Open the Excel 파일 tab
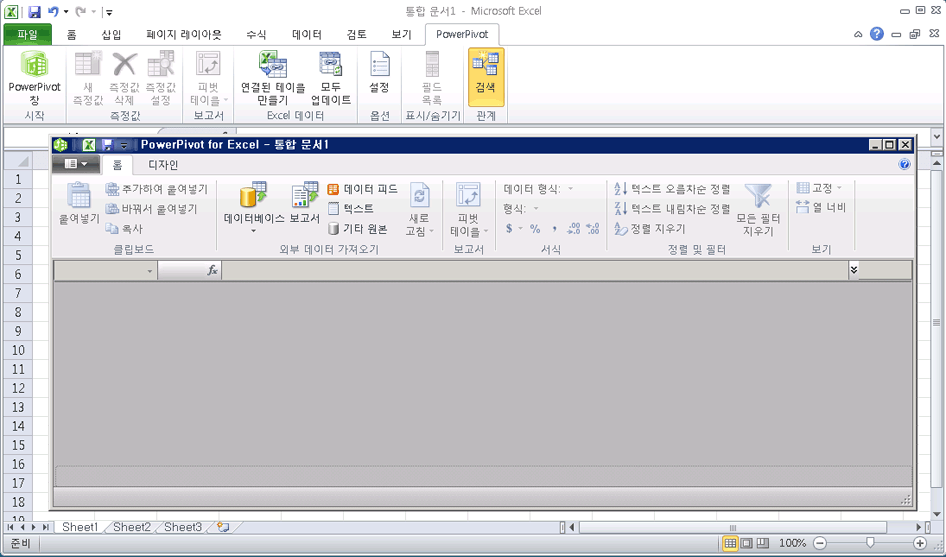 (28, 34)
